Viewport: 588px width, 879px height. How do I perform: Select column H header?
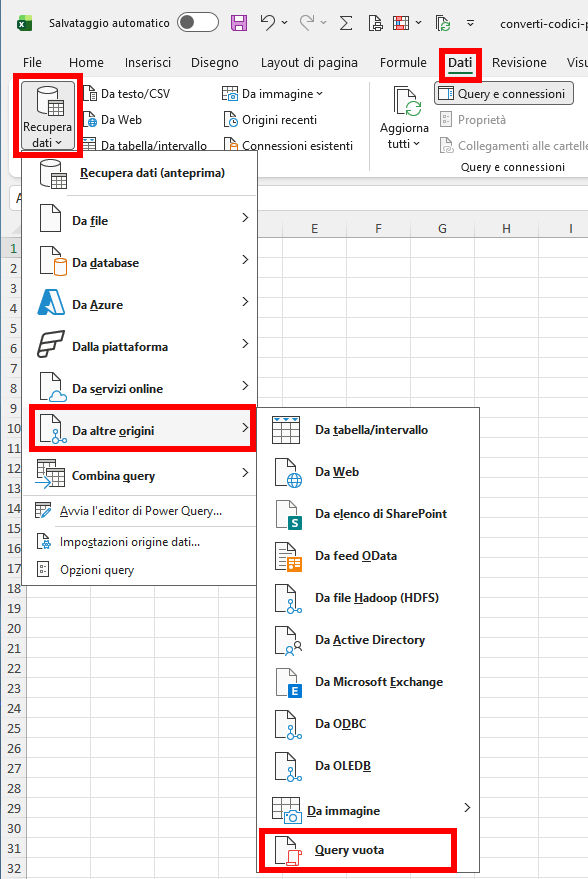click(x=506, y=228)
